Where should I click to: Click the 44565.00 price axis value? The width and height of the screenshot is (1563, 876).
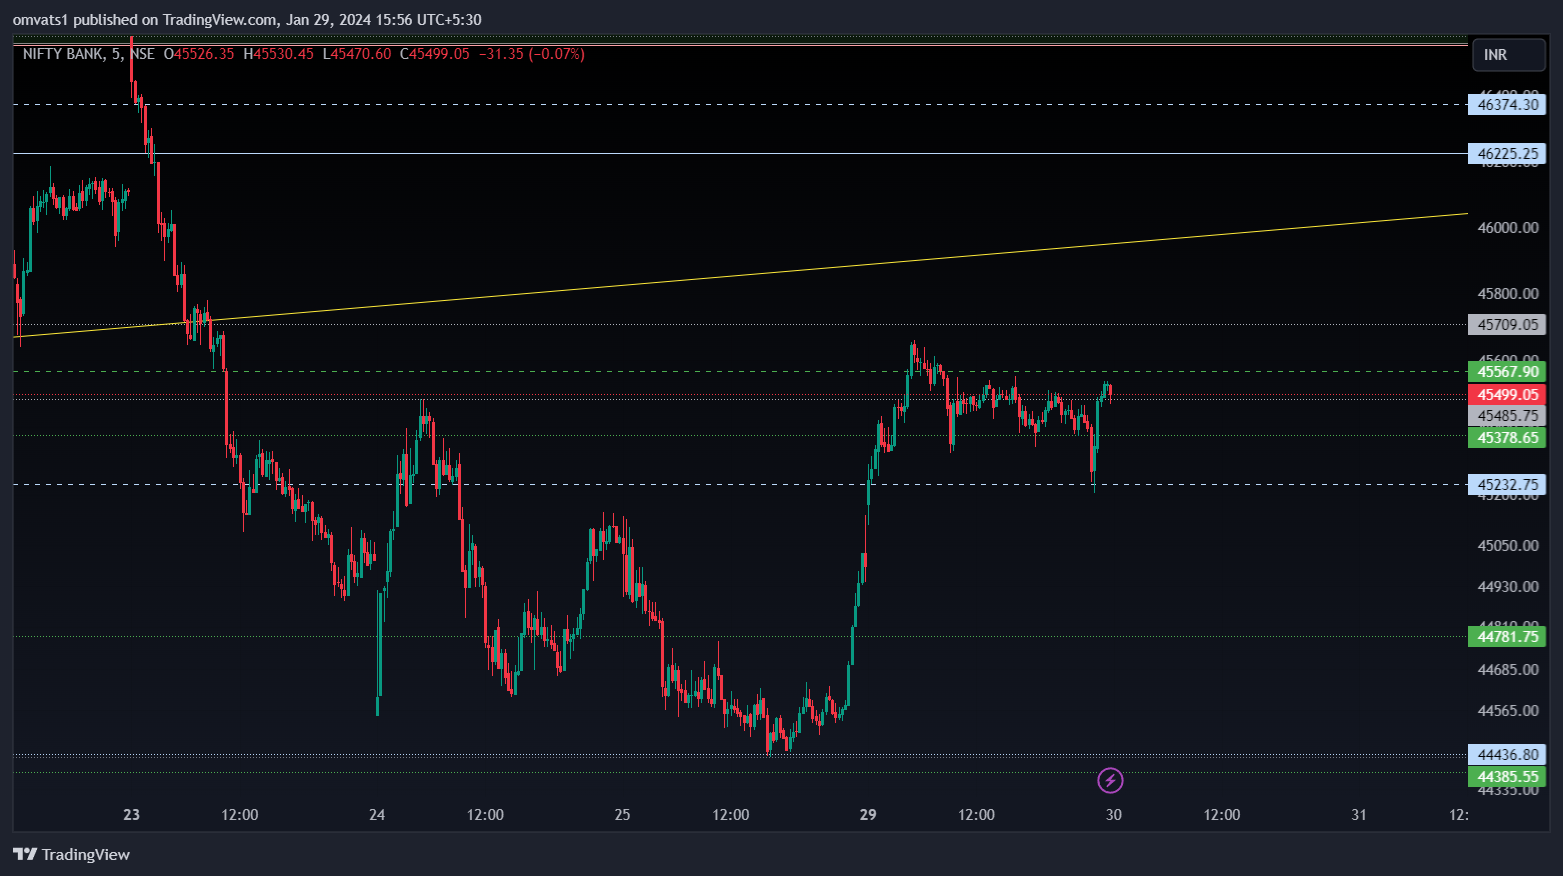(x=1508, y=711)
